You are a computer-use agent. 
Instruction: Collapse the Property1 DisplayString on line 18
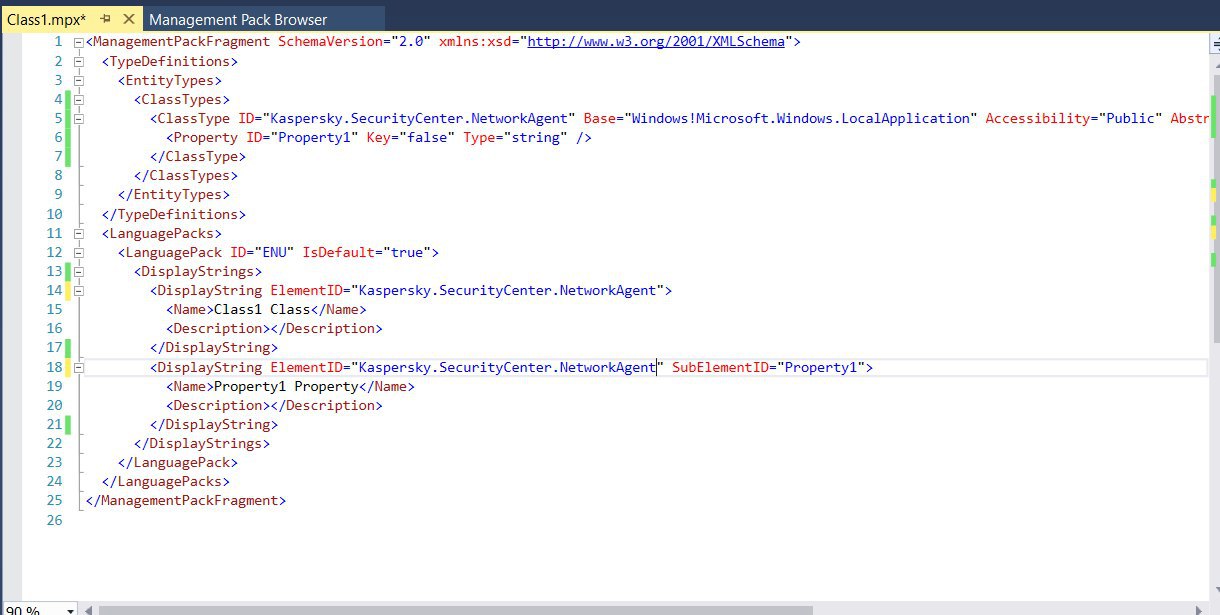click(79, 367)
